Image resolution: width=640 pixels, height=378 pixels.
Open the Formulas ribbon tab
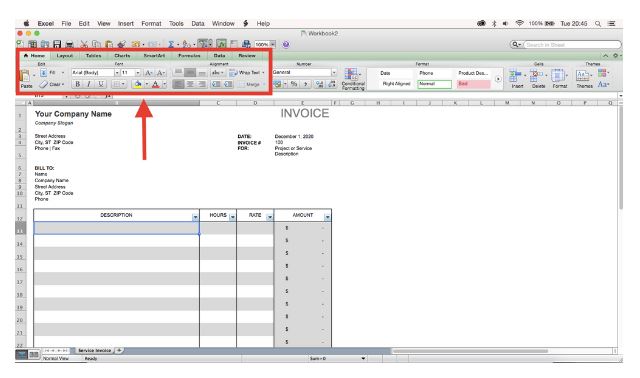189,56
